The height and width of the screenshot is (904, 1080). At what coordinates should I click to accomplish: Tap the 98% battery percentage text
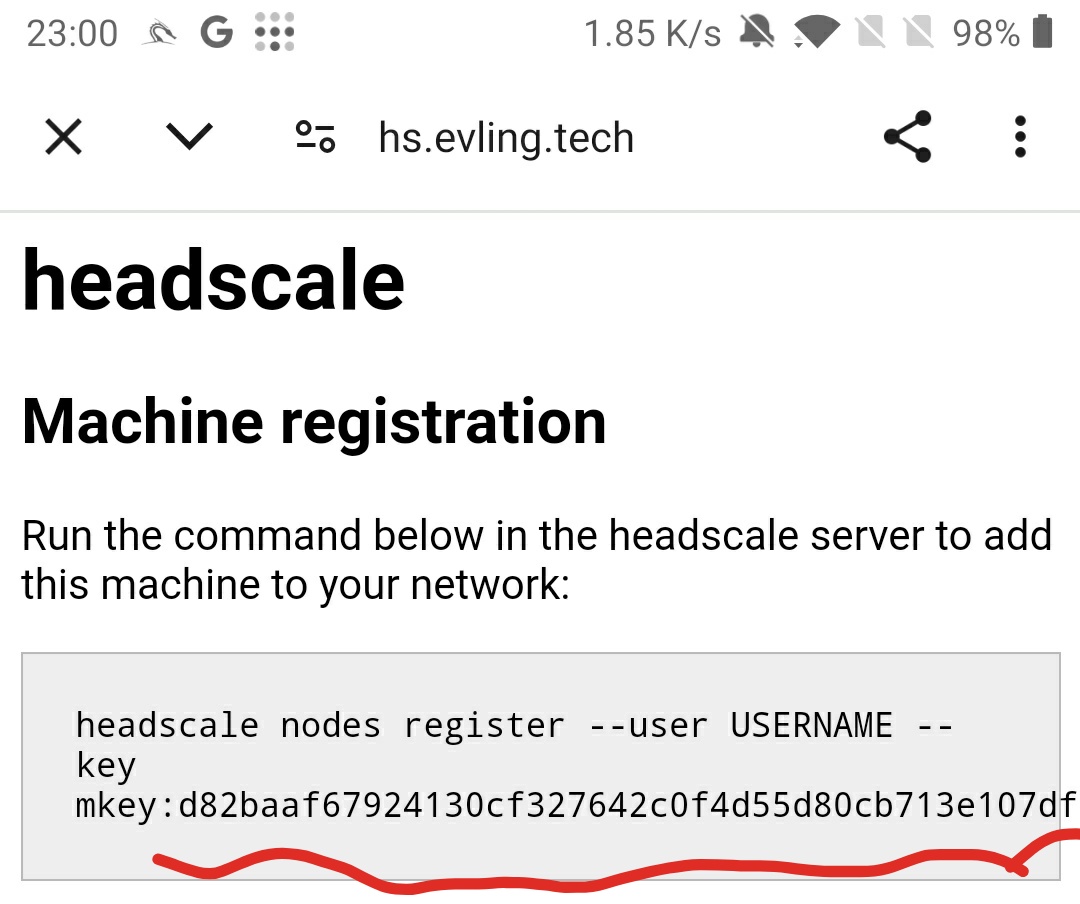click(x=986, y=33)
